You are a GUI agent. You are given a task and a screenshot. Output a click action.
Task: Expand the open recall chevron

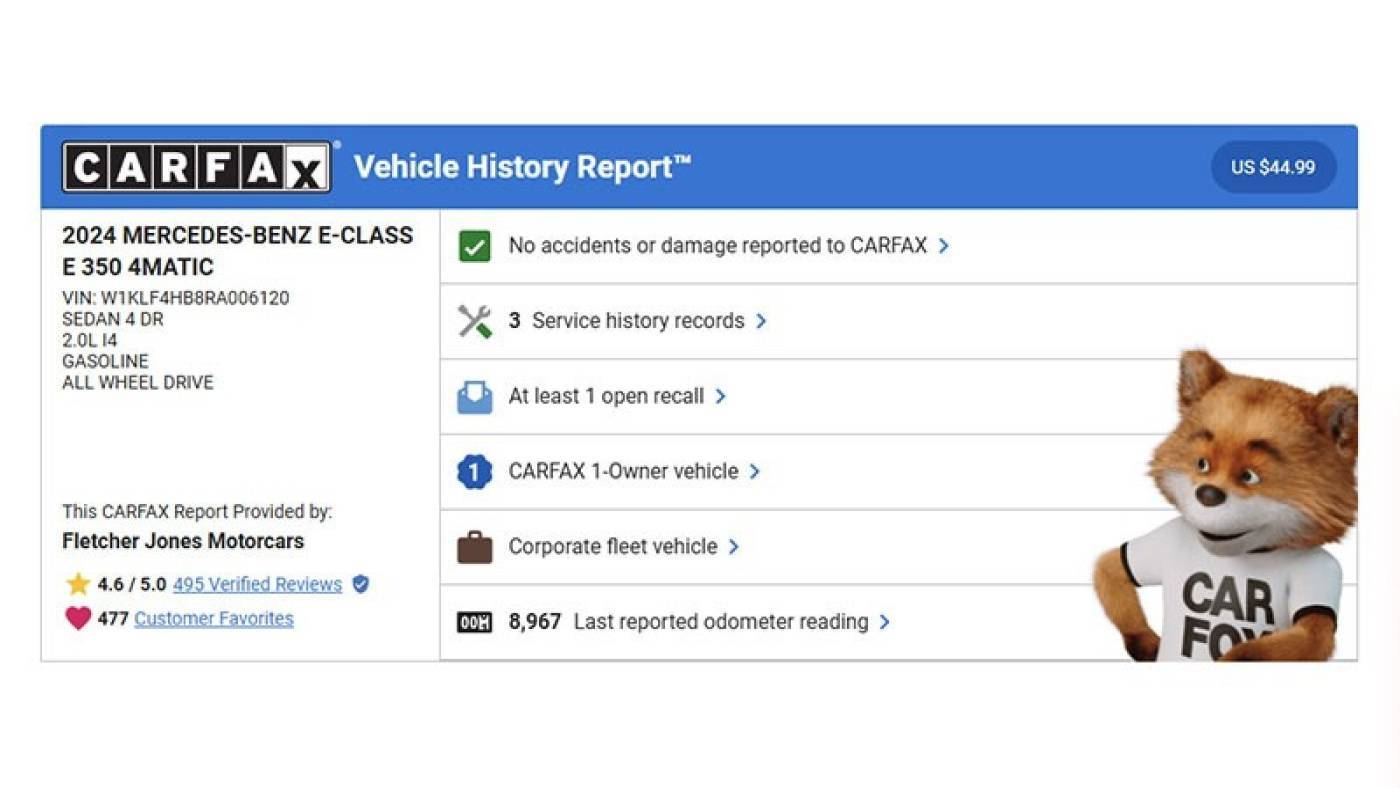(720, 397)
